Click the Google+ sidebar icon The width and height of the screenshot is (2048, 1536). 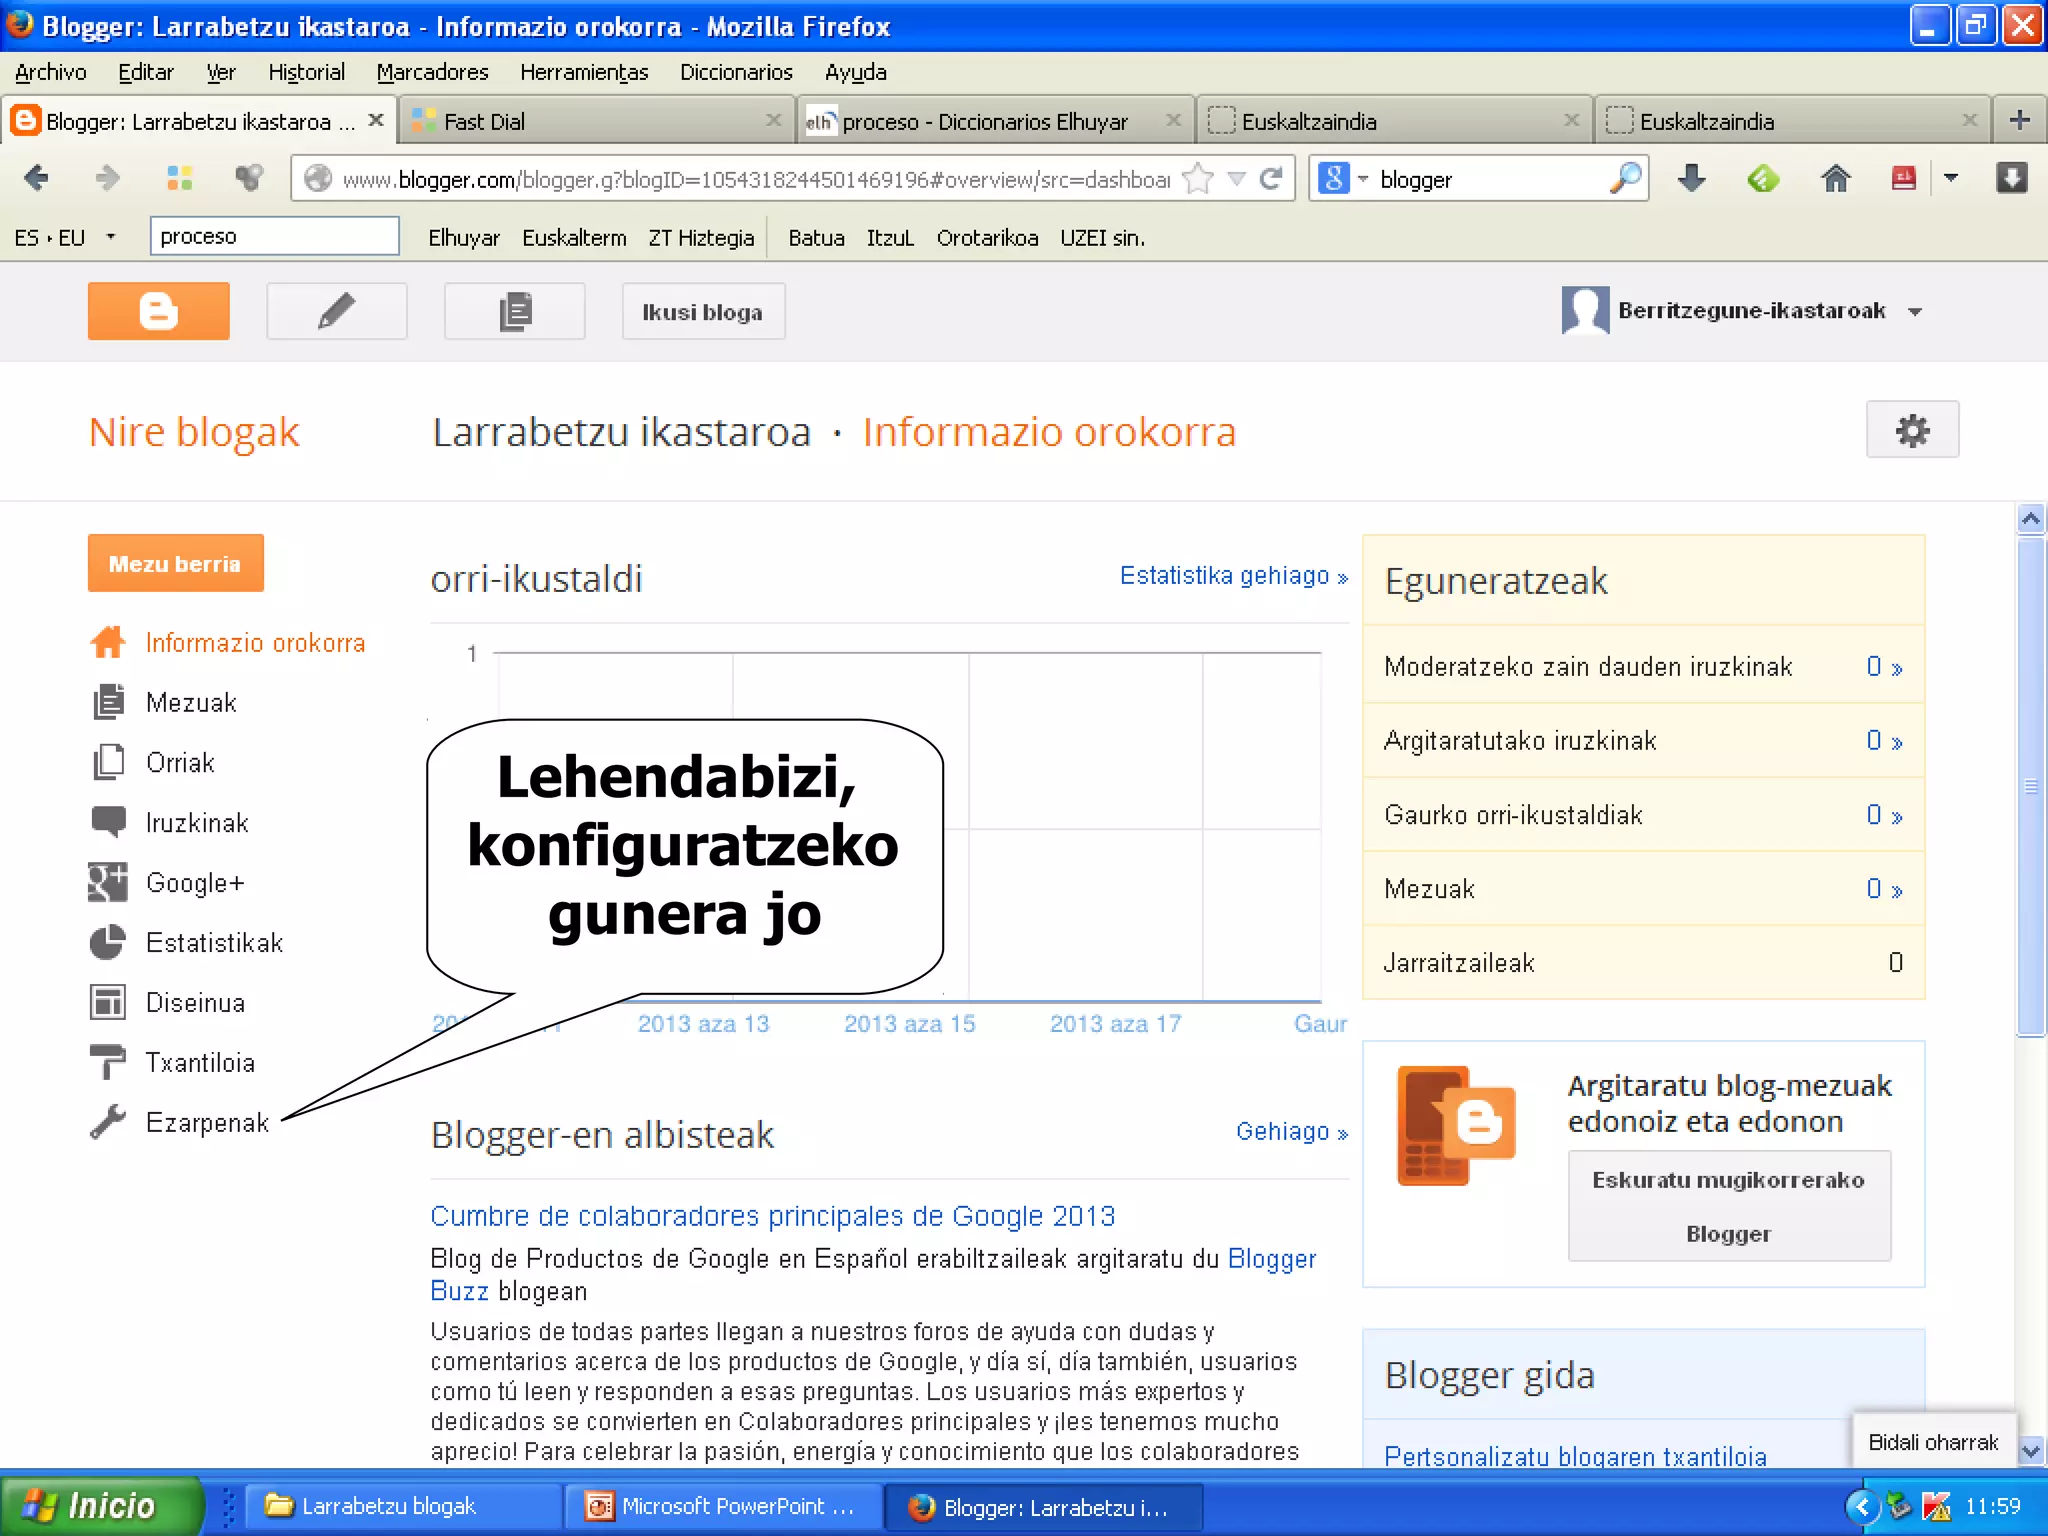tap(108, 882)
